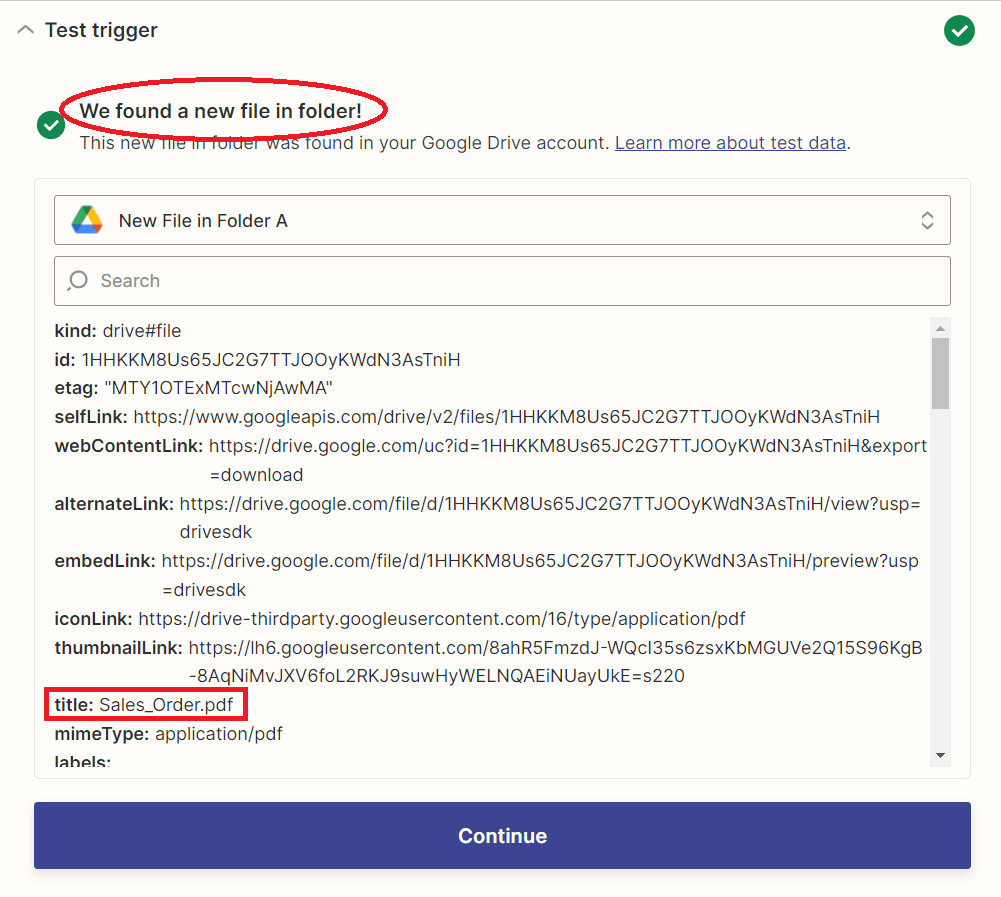Click the magnifier icon in search box
1001x897 pixels.
click(78, 281)
